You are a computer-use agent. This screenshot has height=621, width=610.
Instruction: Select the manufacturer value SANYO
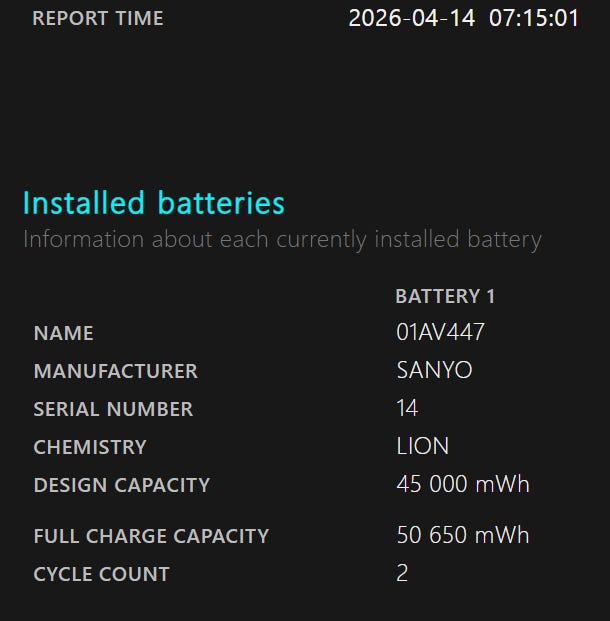point(434,371)
